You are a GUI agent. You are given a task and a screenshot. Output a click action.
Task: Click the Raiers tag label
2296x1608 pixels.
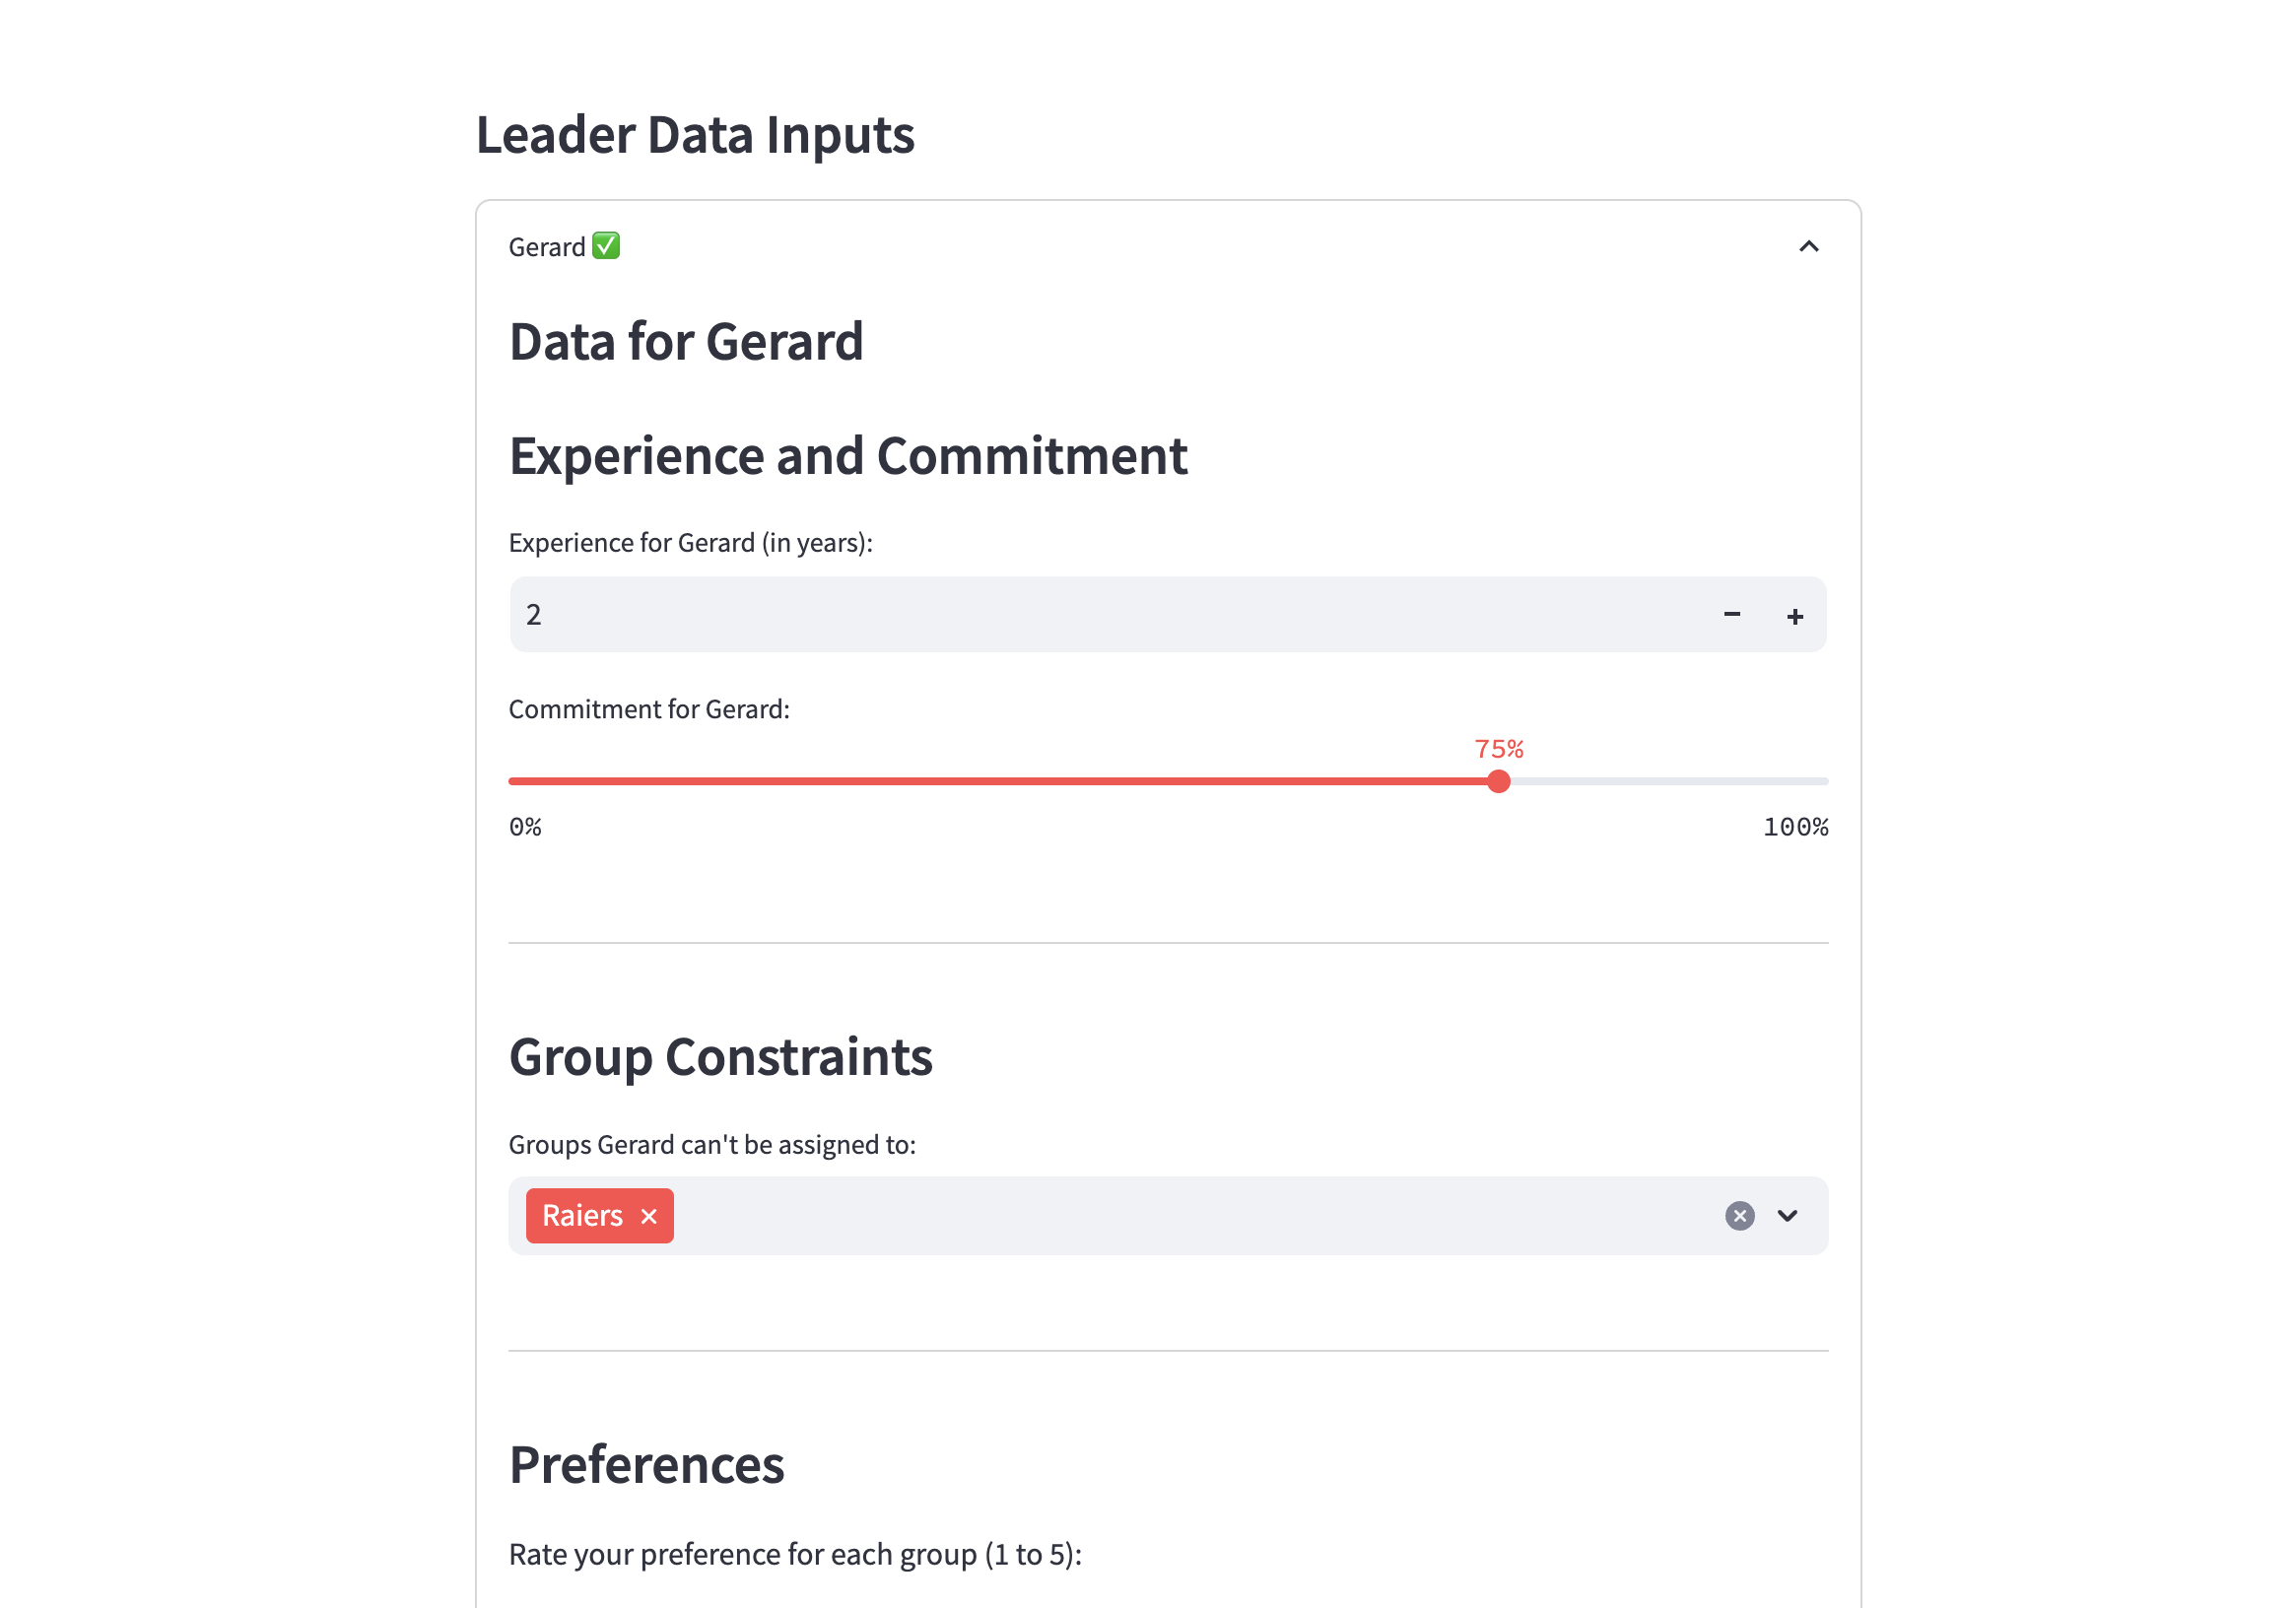[582, 1216]
